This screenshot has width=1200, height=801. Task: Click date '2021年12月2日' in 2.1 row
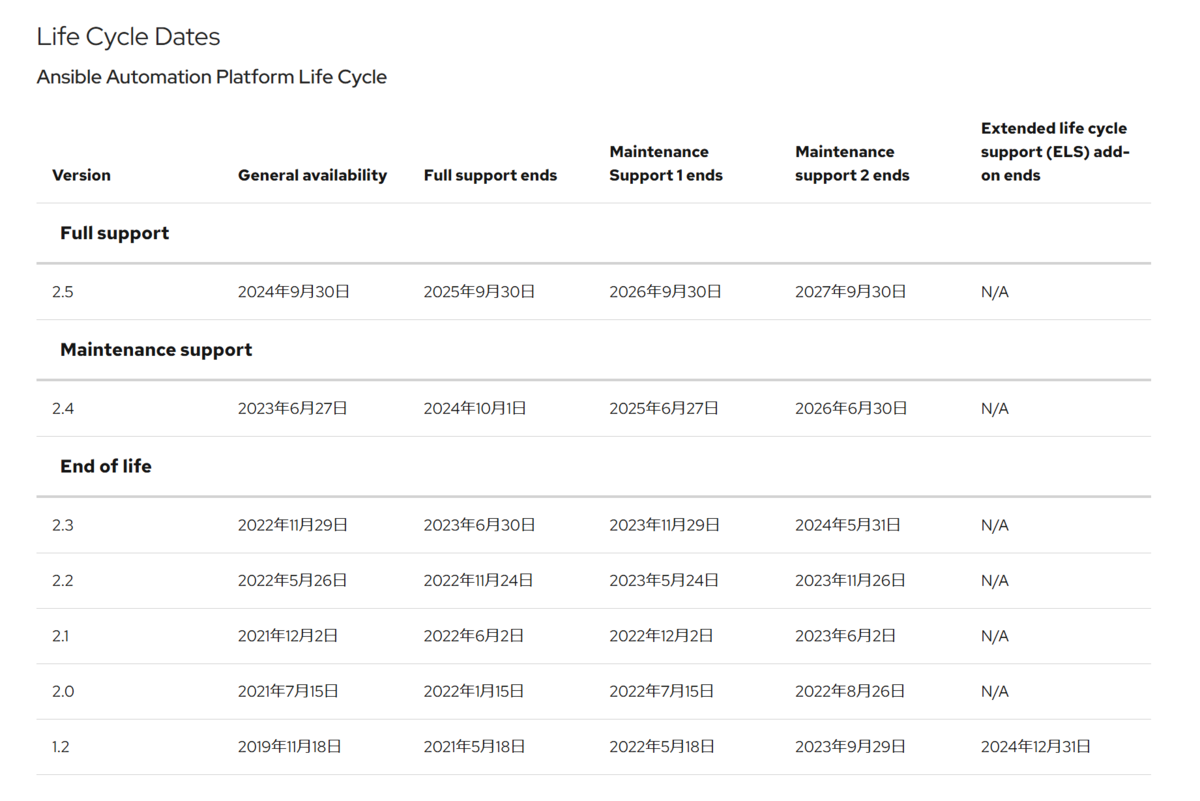(288, 636)
